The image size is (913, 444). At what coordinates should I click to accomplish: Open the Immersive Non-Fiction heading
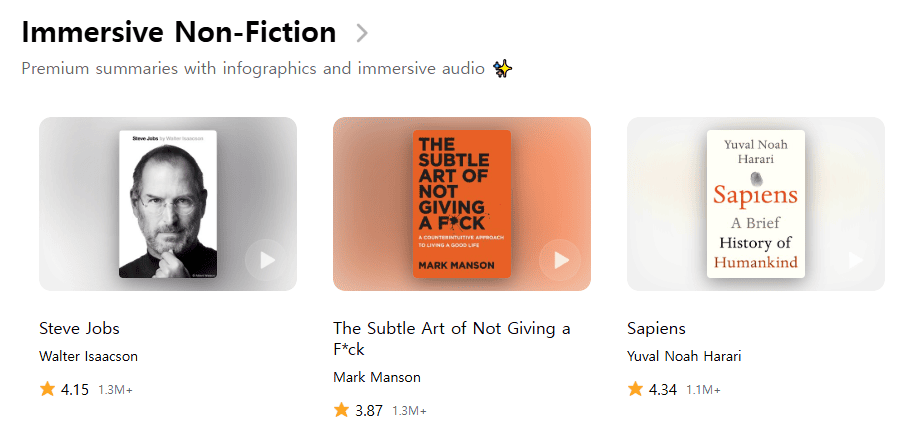[x=178, y=33]
